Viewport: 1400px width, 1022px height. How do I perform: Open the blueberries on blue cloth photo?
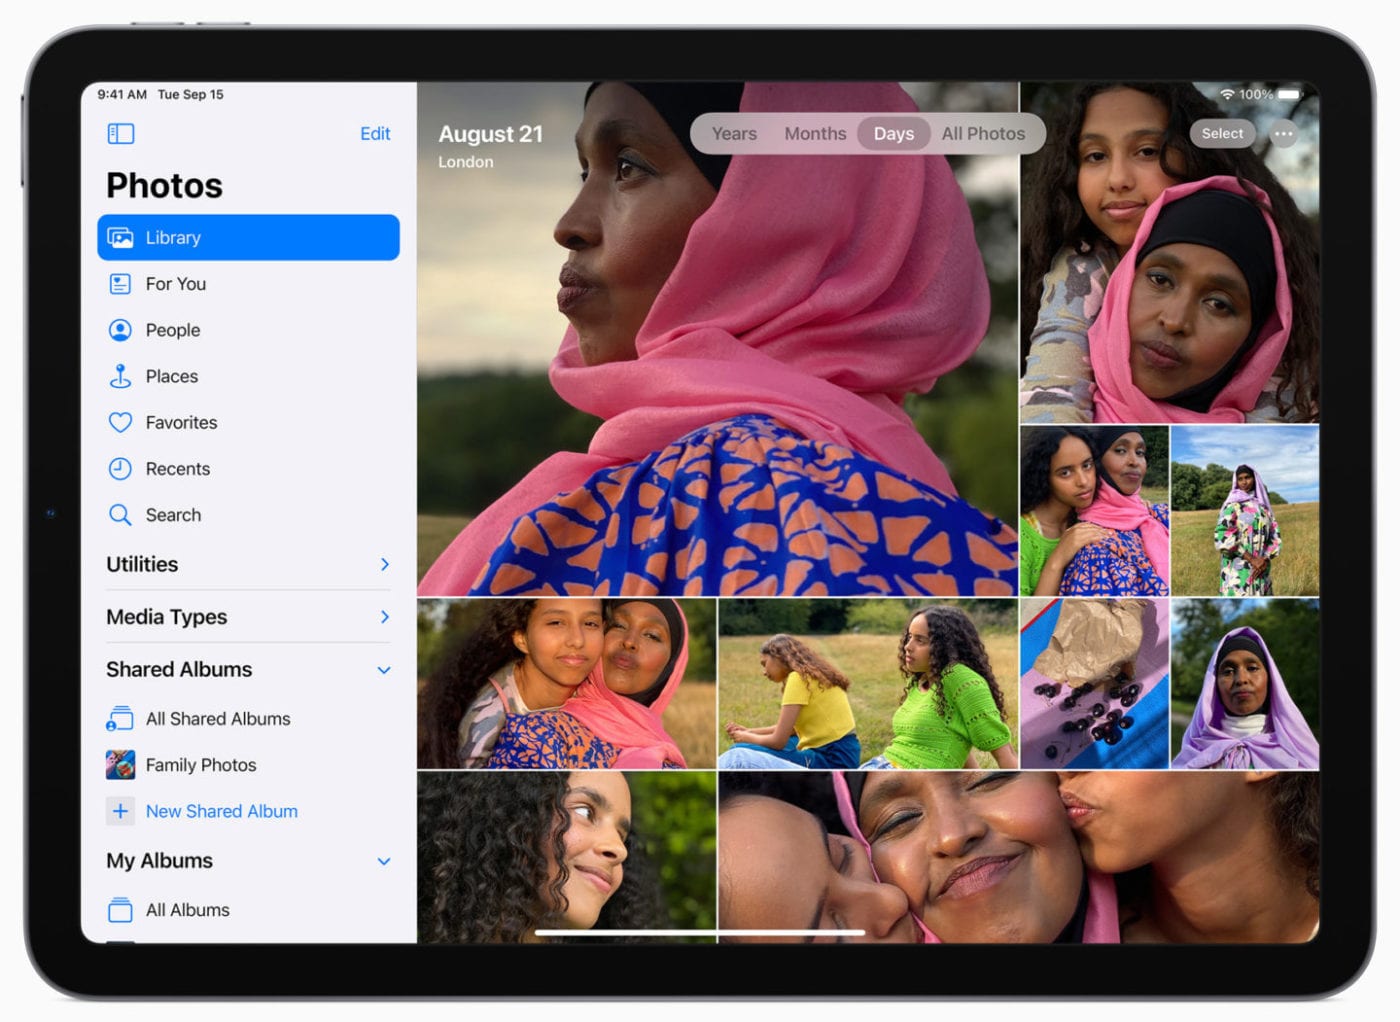tap(1094, 684)
